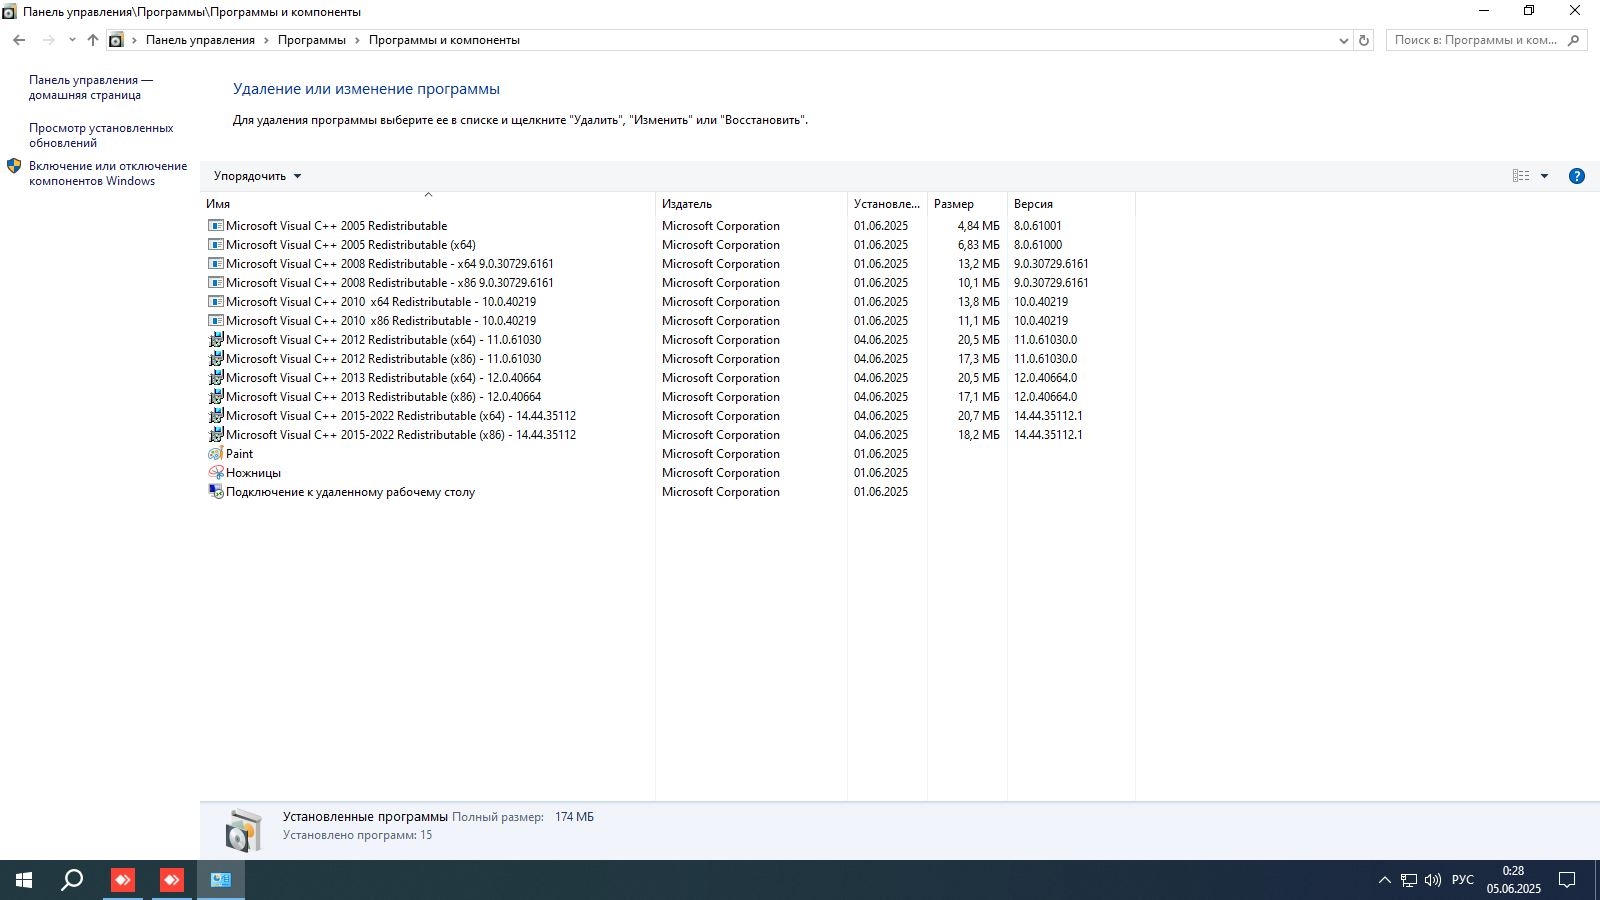
Task: Open the taskbar clock and date
Action: [x=1513, y=880]
